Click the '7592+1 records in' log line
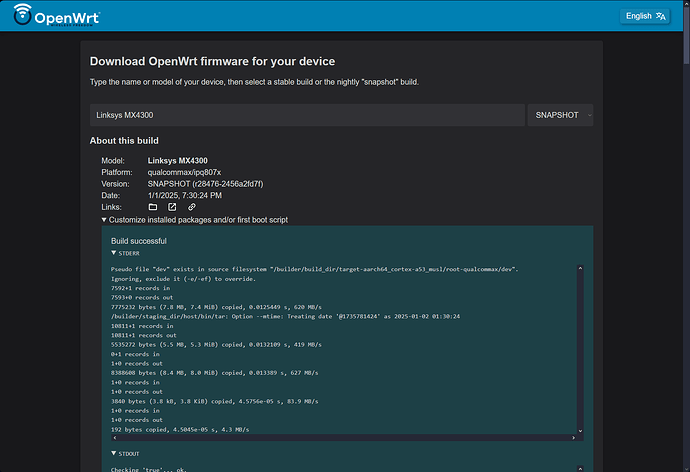The height and width of the screenshot is (472, 690). click(140, 288)
